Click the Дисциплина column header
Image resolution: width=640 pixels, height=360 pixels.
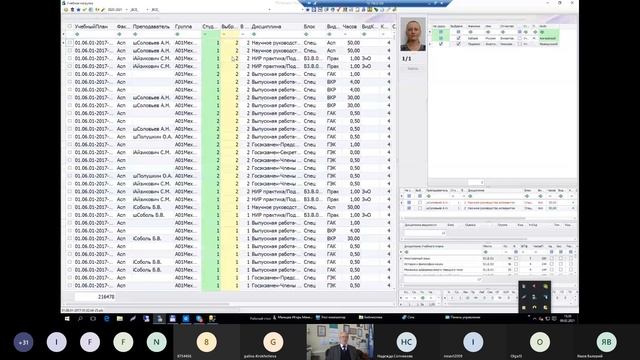[266, 27]
